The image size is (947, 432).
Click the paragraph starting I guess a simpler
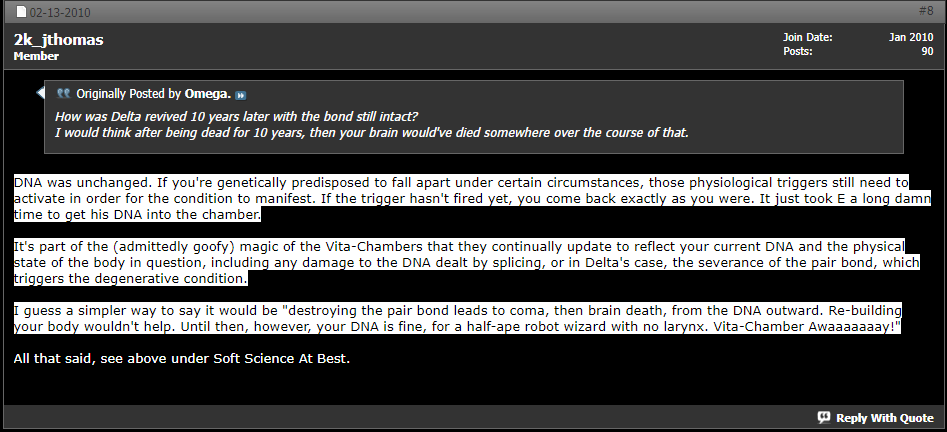click(458, 318)
